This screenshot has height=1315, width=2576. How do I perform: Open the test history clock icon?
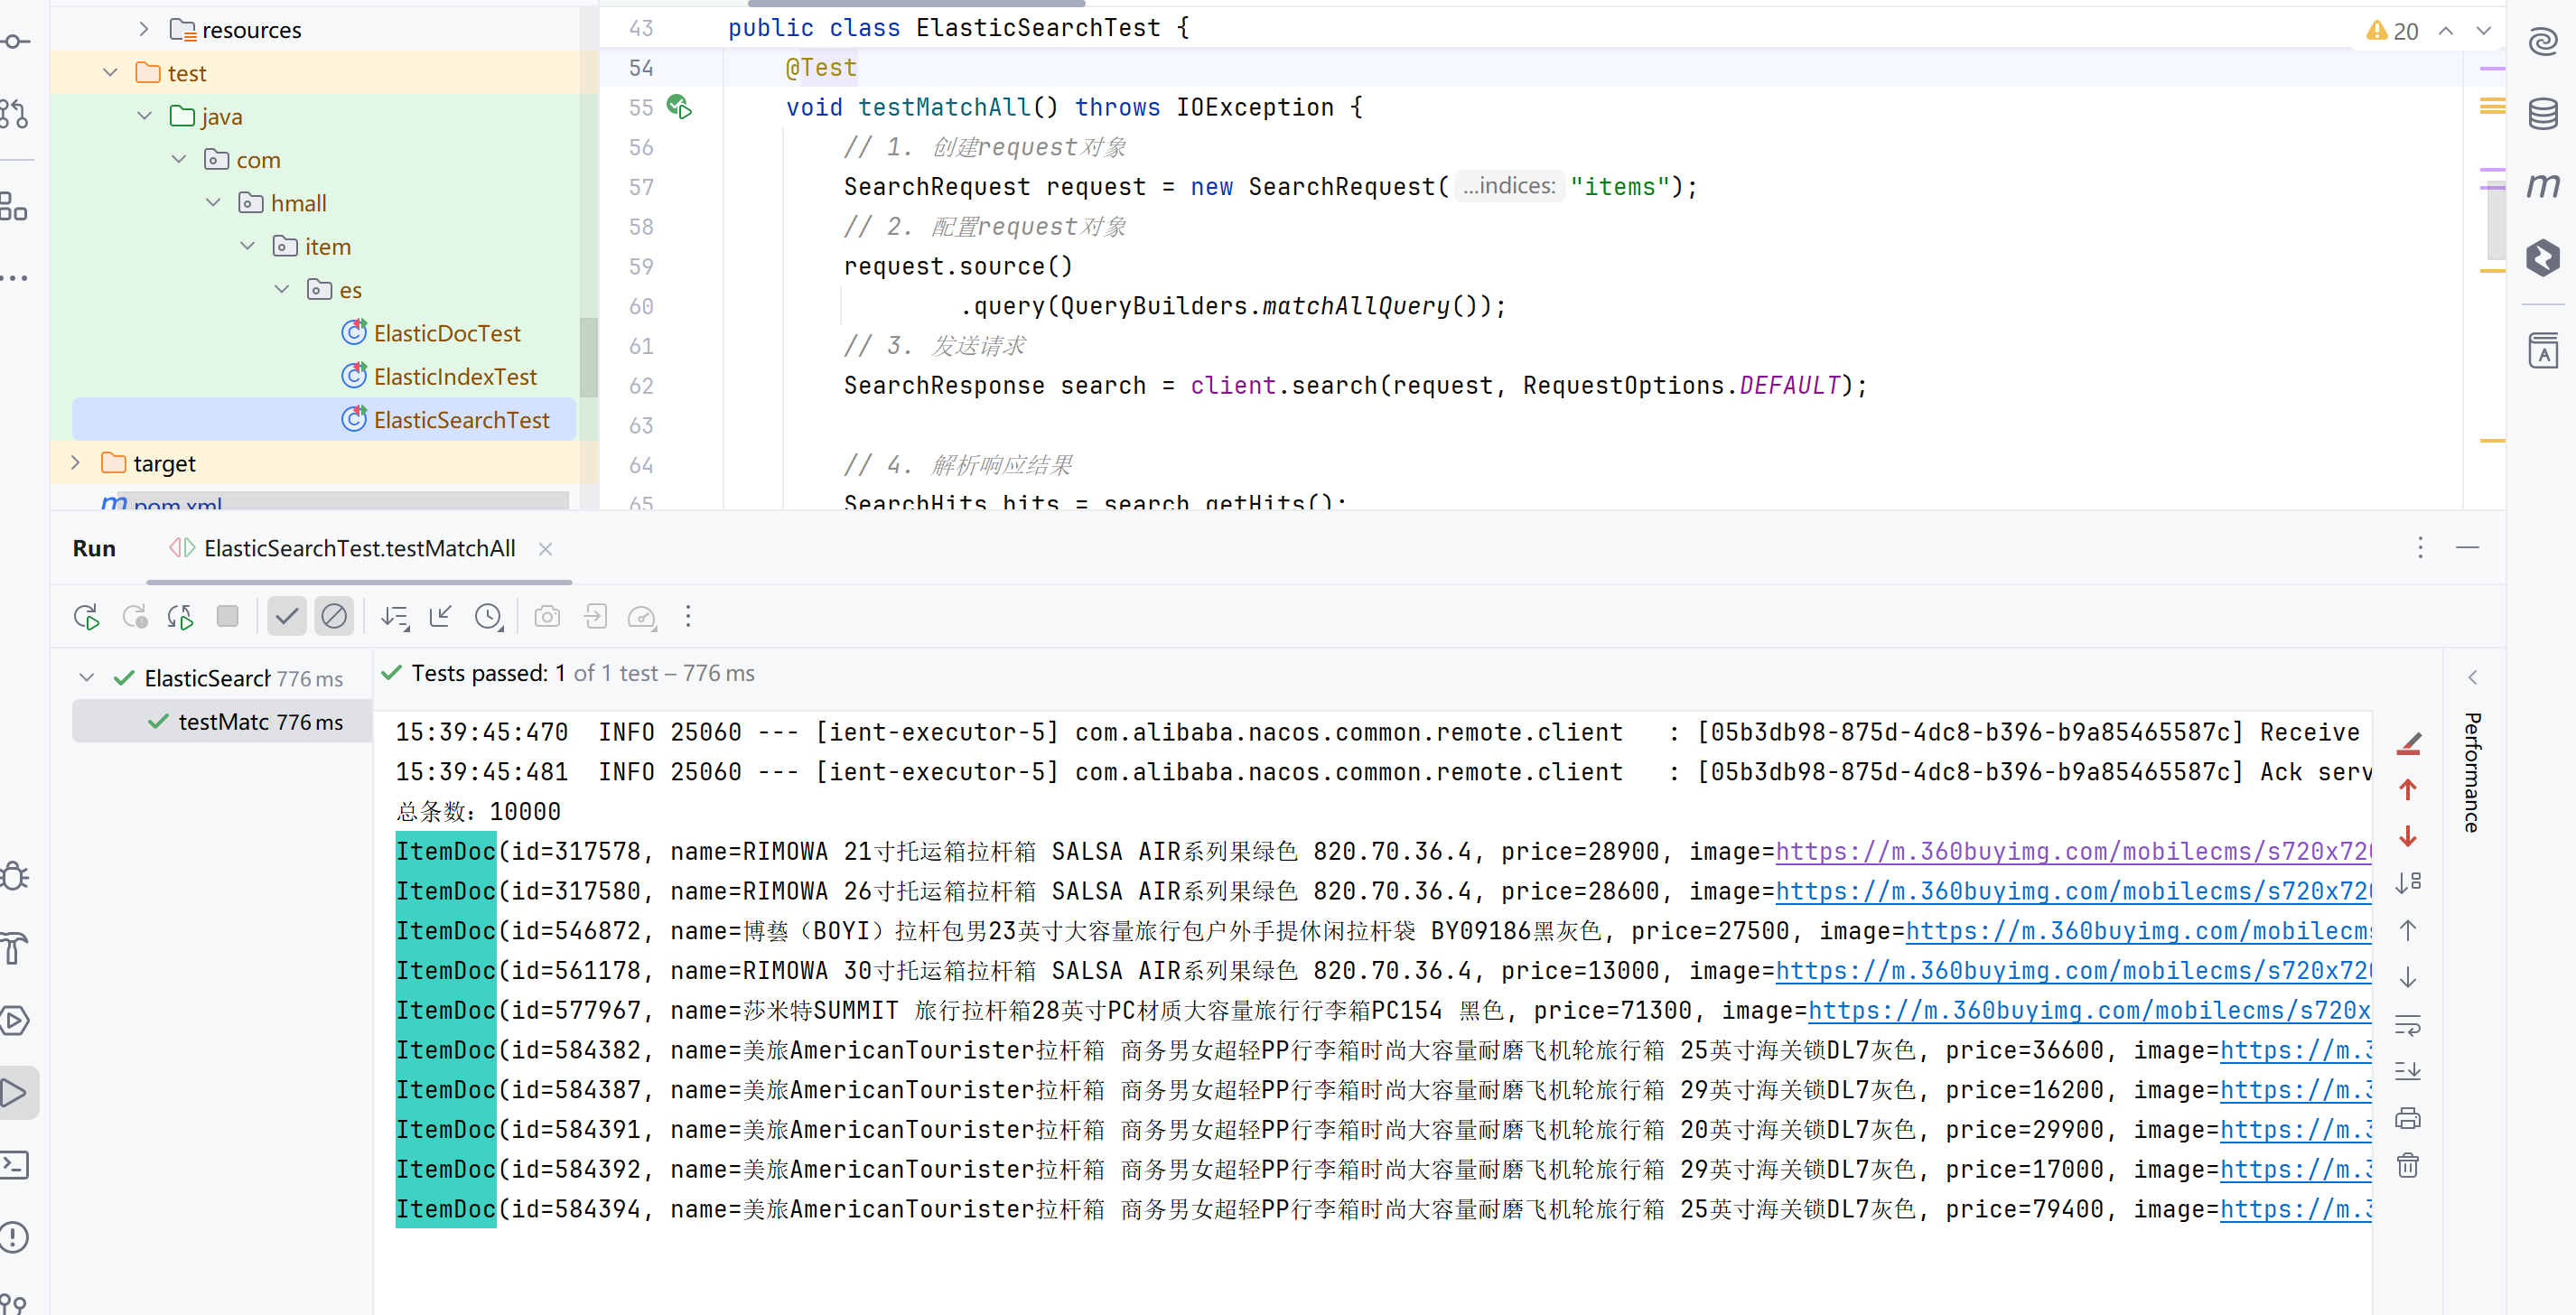pyautogui.click(x=488, y=617)
